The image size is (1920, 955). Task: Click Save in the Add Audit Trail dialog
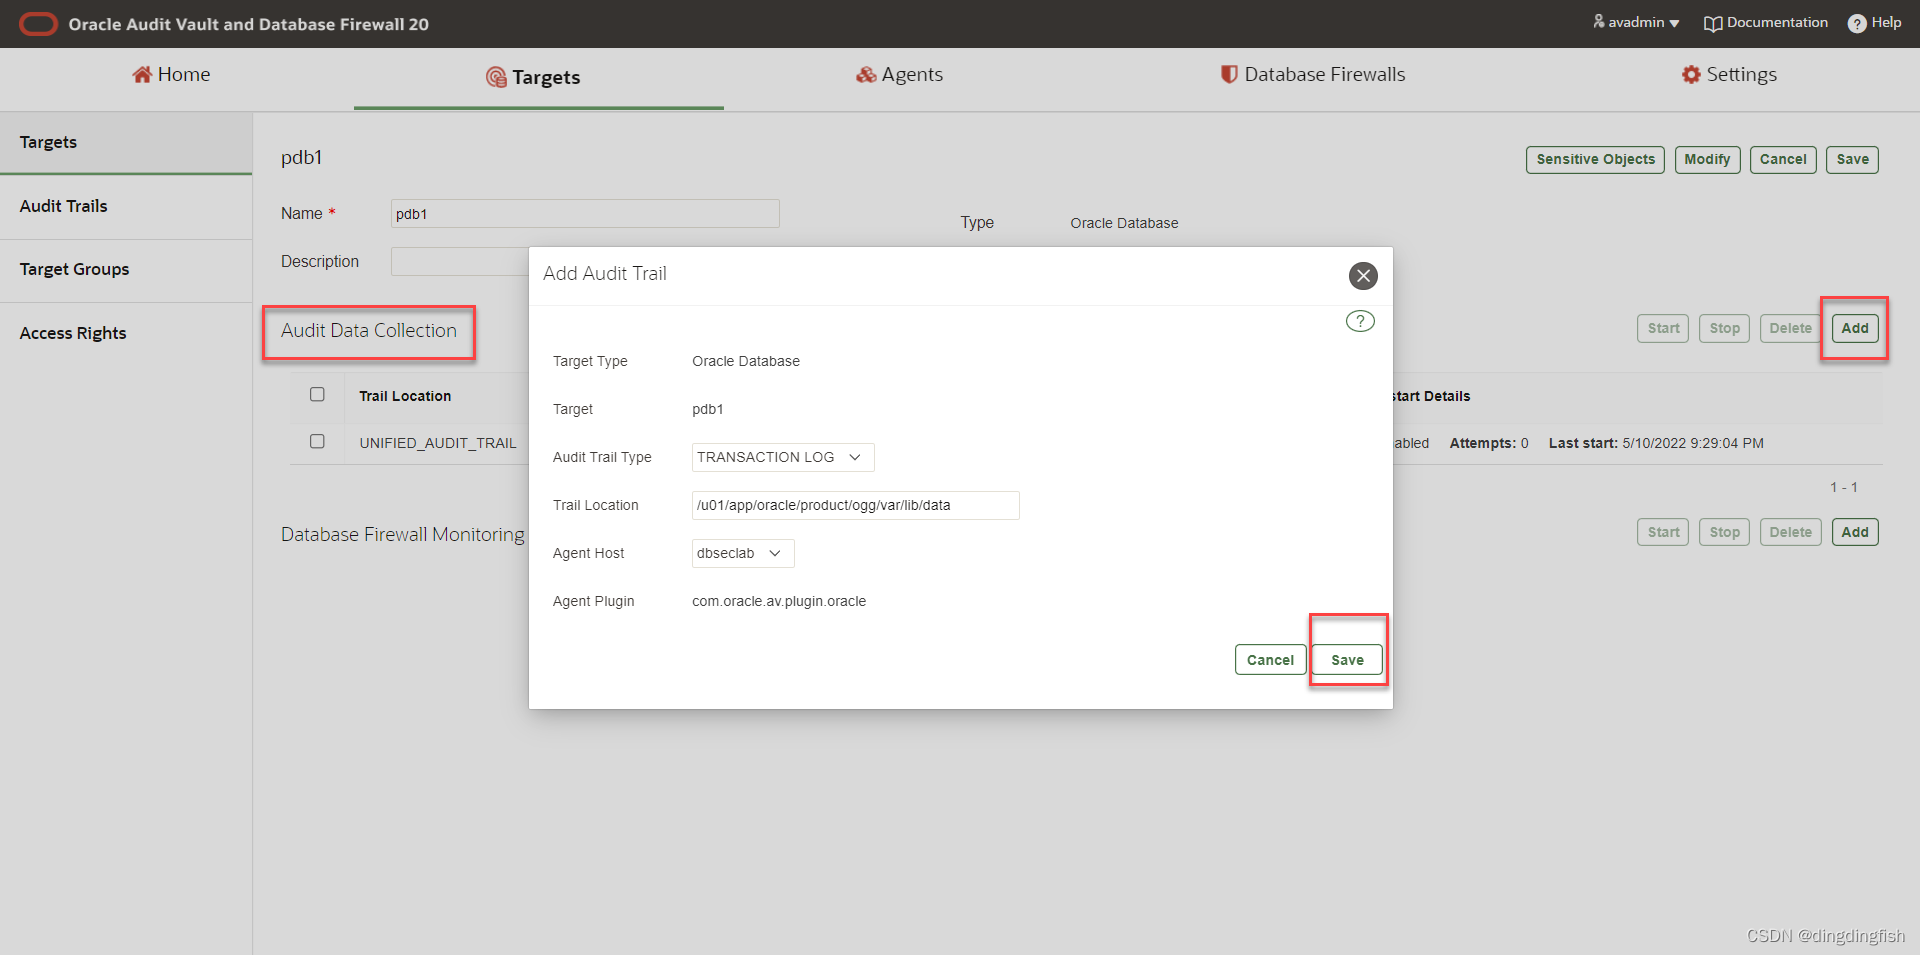click(x=1347, y=660)
